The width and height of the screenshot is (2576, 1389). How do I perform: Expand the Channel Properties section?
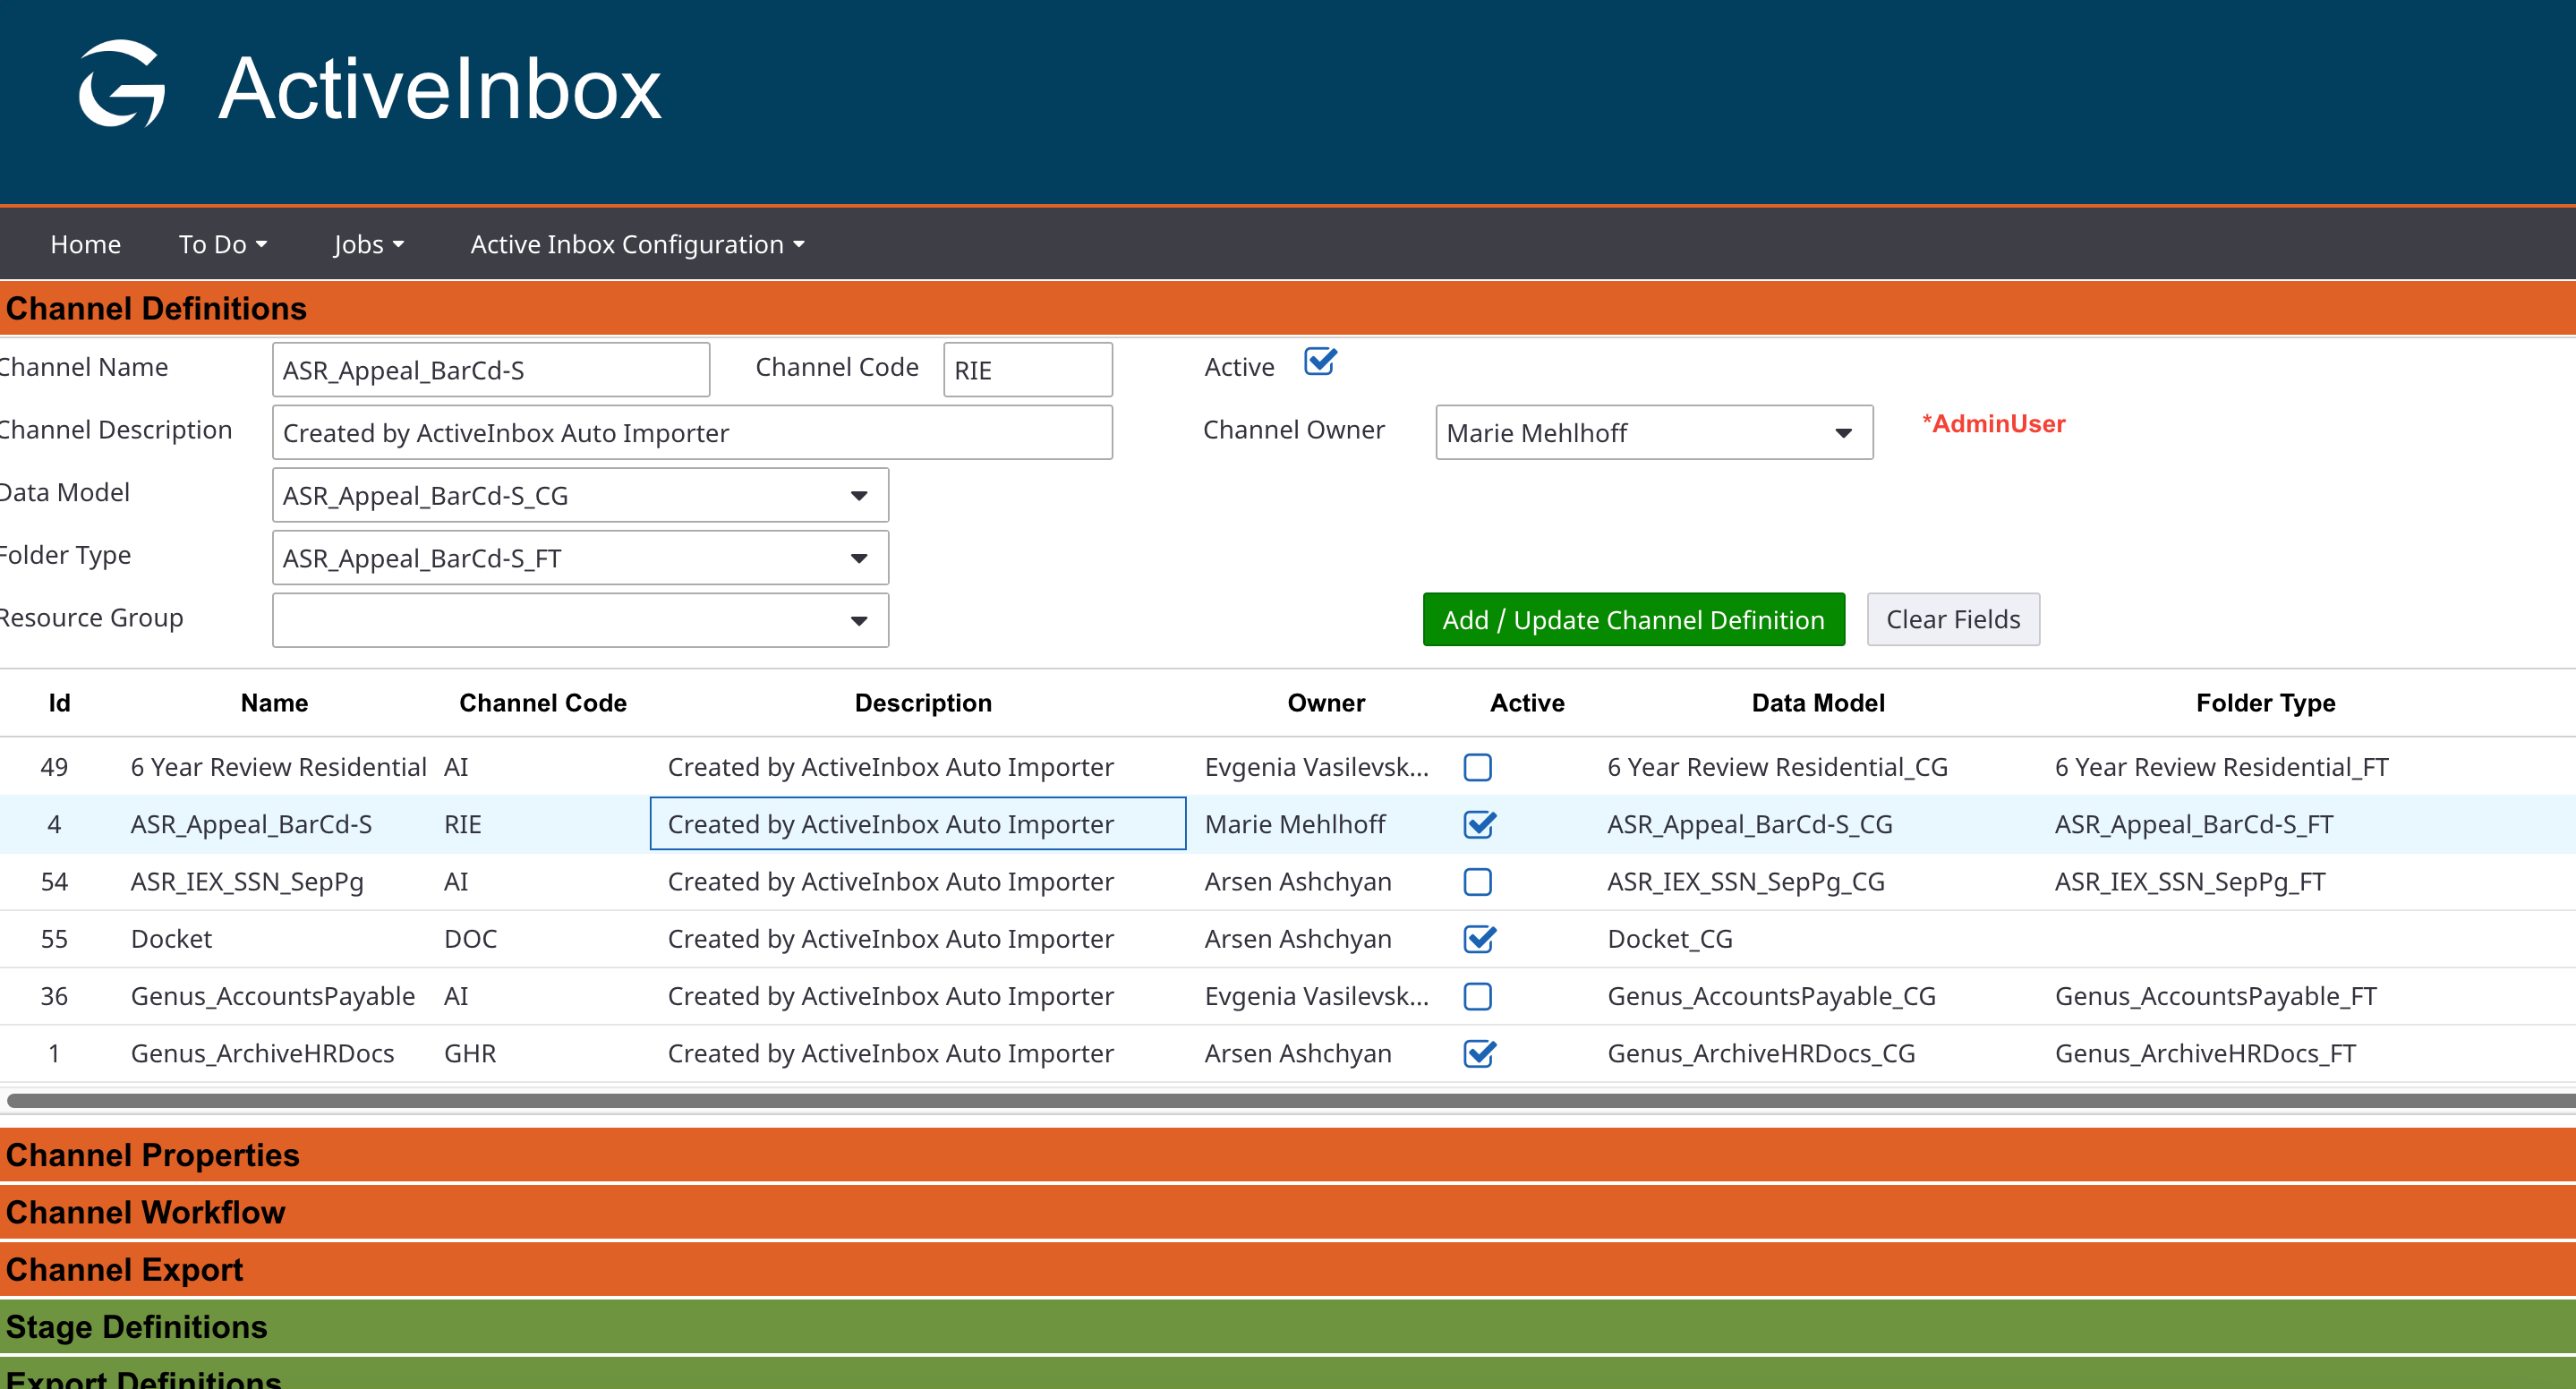pyautogui.click(x=152, y=1155)
